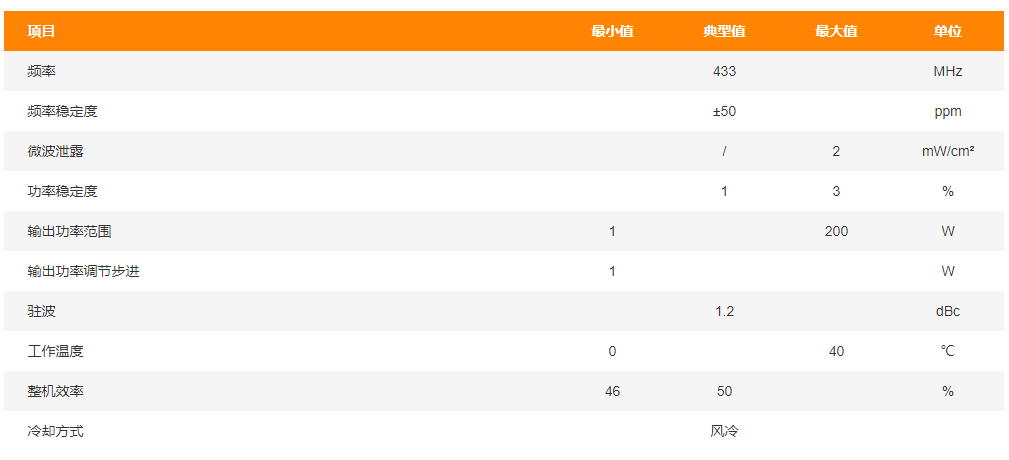The width and height of the screenshot is (1009, 460).
Task: Click the ℃ unit cell
Action: point(948,351)
